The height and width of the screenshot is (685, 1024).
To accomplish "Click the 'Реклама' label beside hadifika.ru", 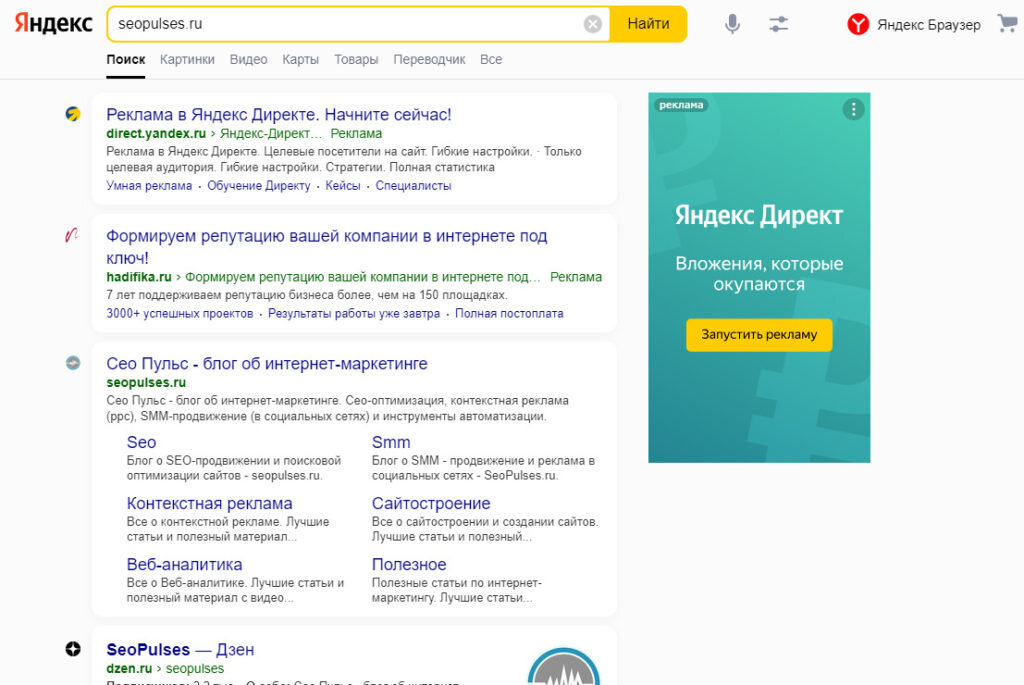I will click(x=576, y=277).
